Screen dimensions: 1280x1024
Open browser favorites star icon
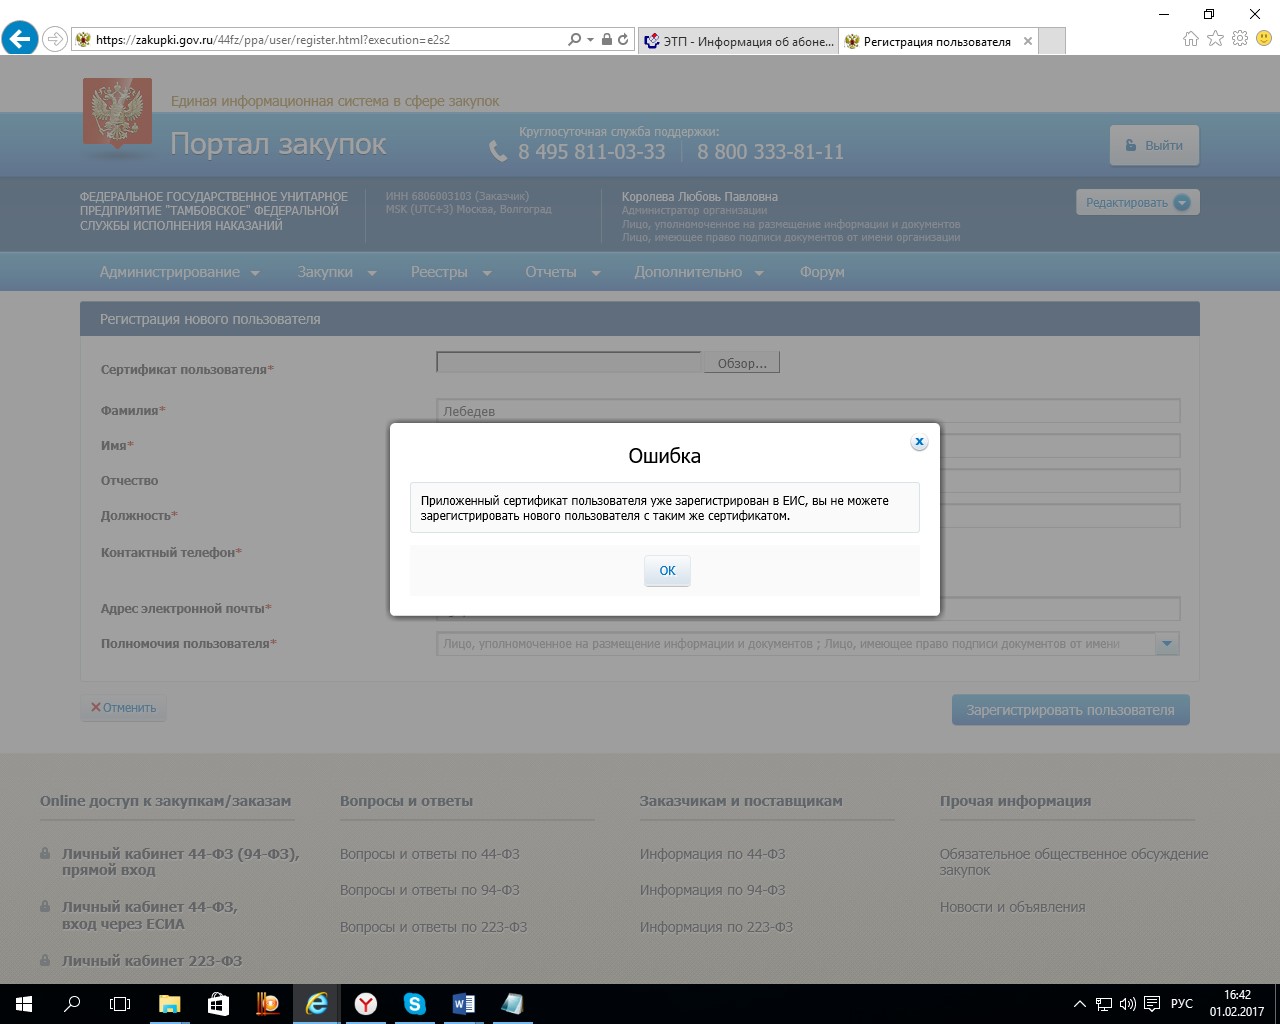pyautogui.click(x=1215, y=39)
